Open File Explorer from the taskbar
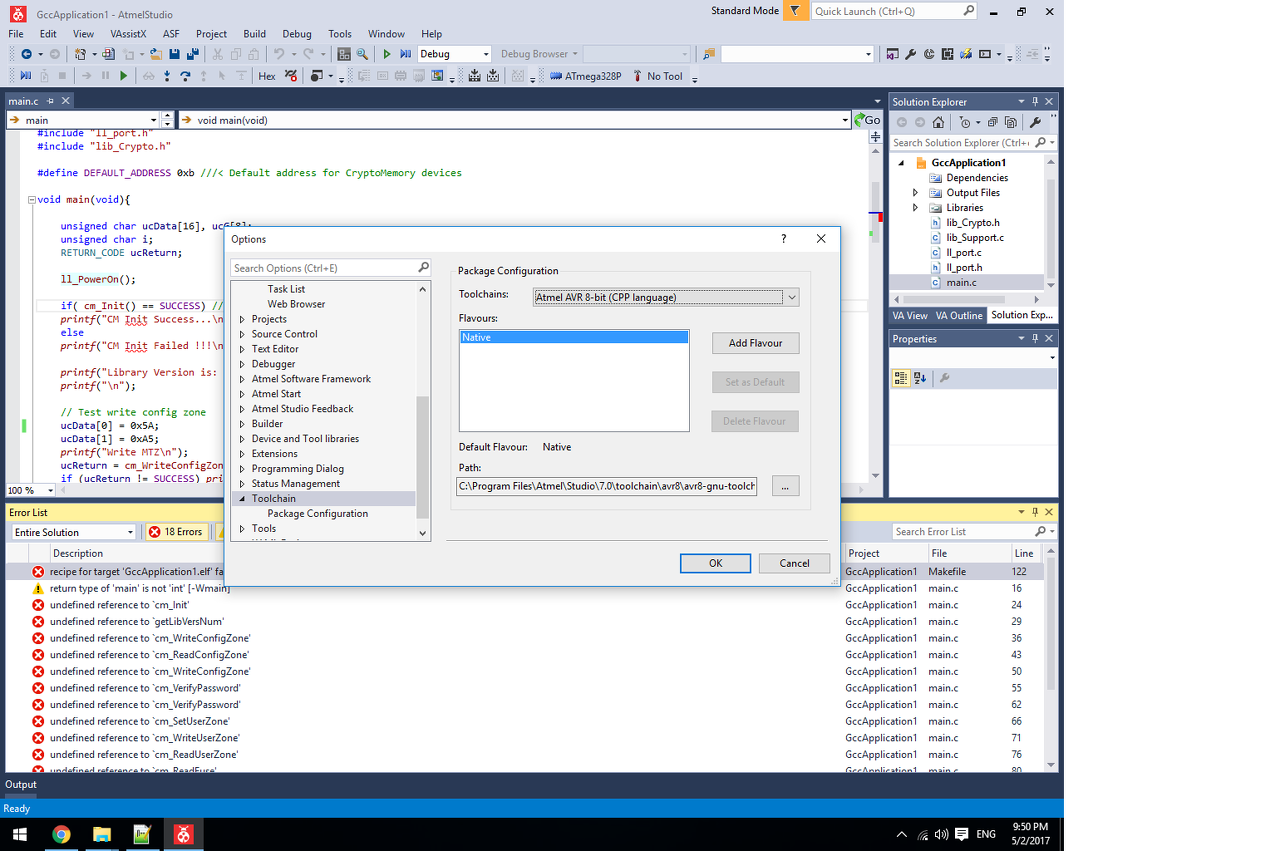This screenshot has height=851, width=1280. tap(102, 834)
